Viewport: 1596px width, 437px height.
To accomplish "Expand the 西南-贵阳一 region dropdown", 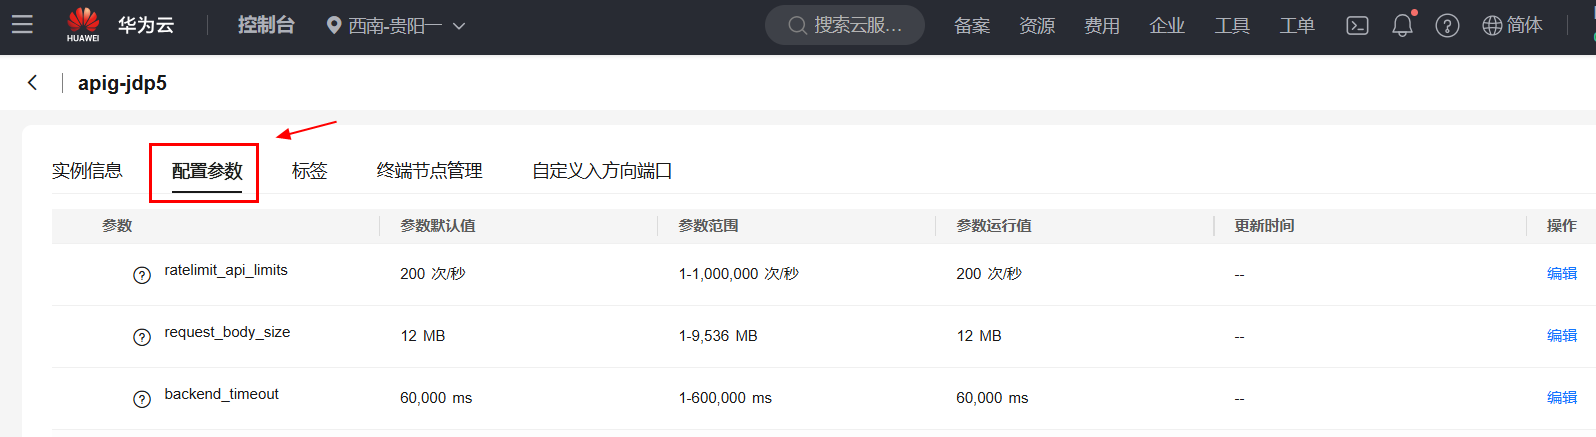I will (x=396, y=26).
